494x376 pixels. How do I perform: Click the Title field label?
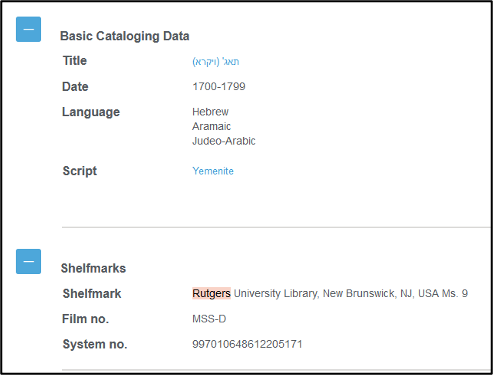pos(75,61)
